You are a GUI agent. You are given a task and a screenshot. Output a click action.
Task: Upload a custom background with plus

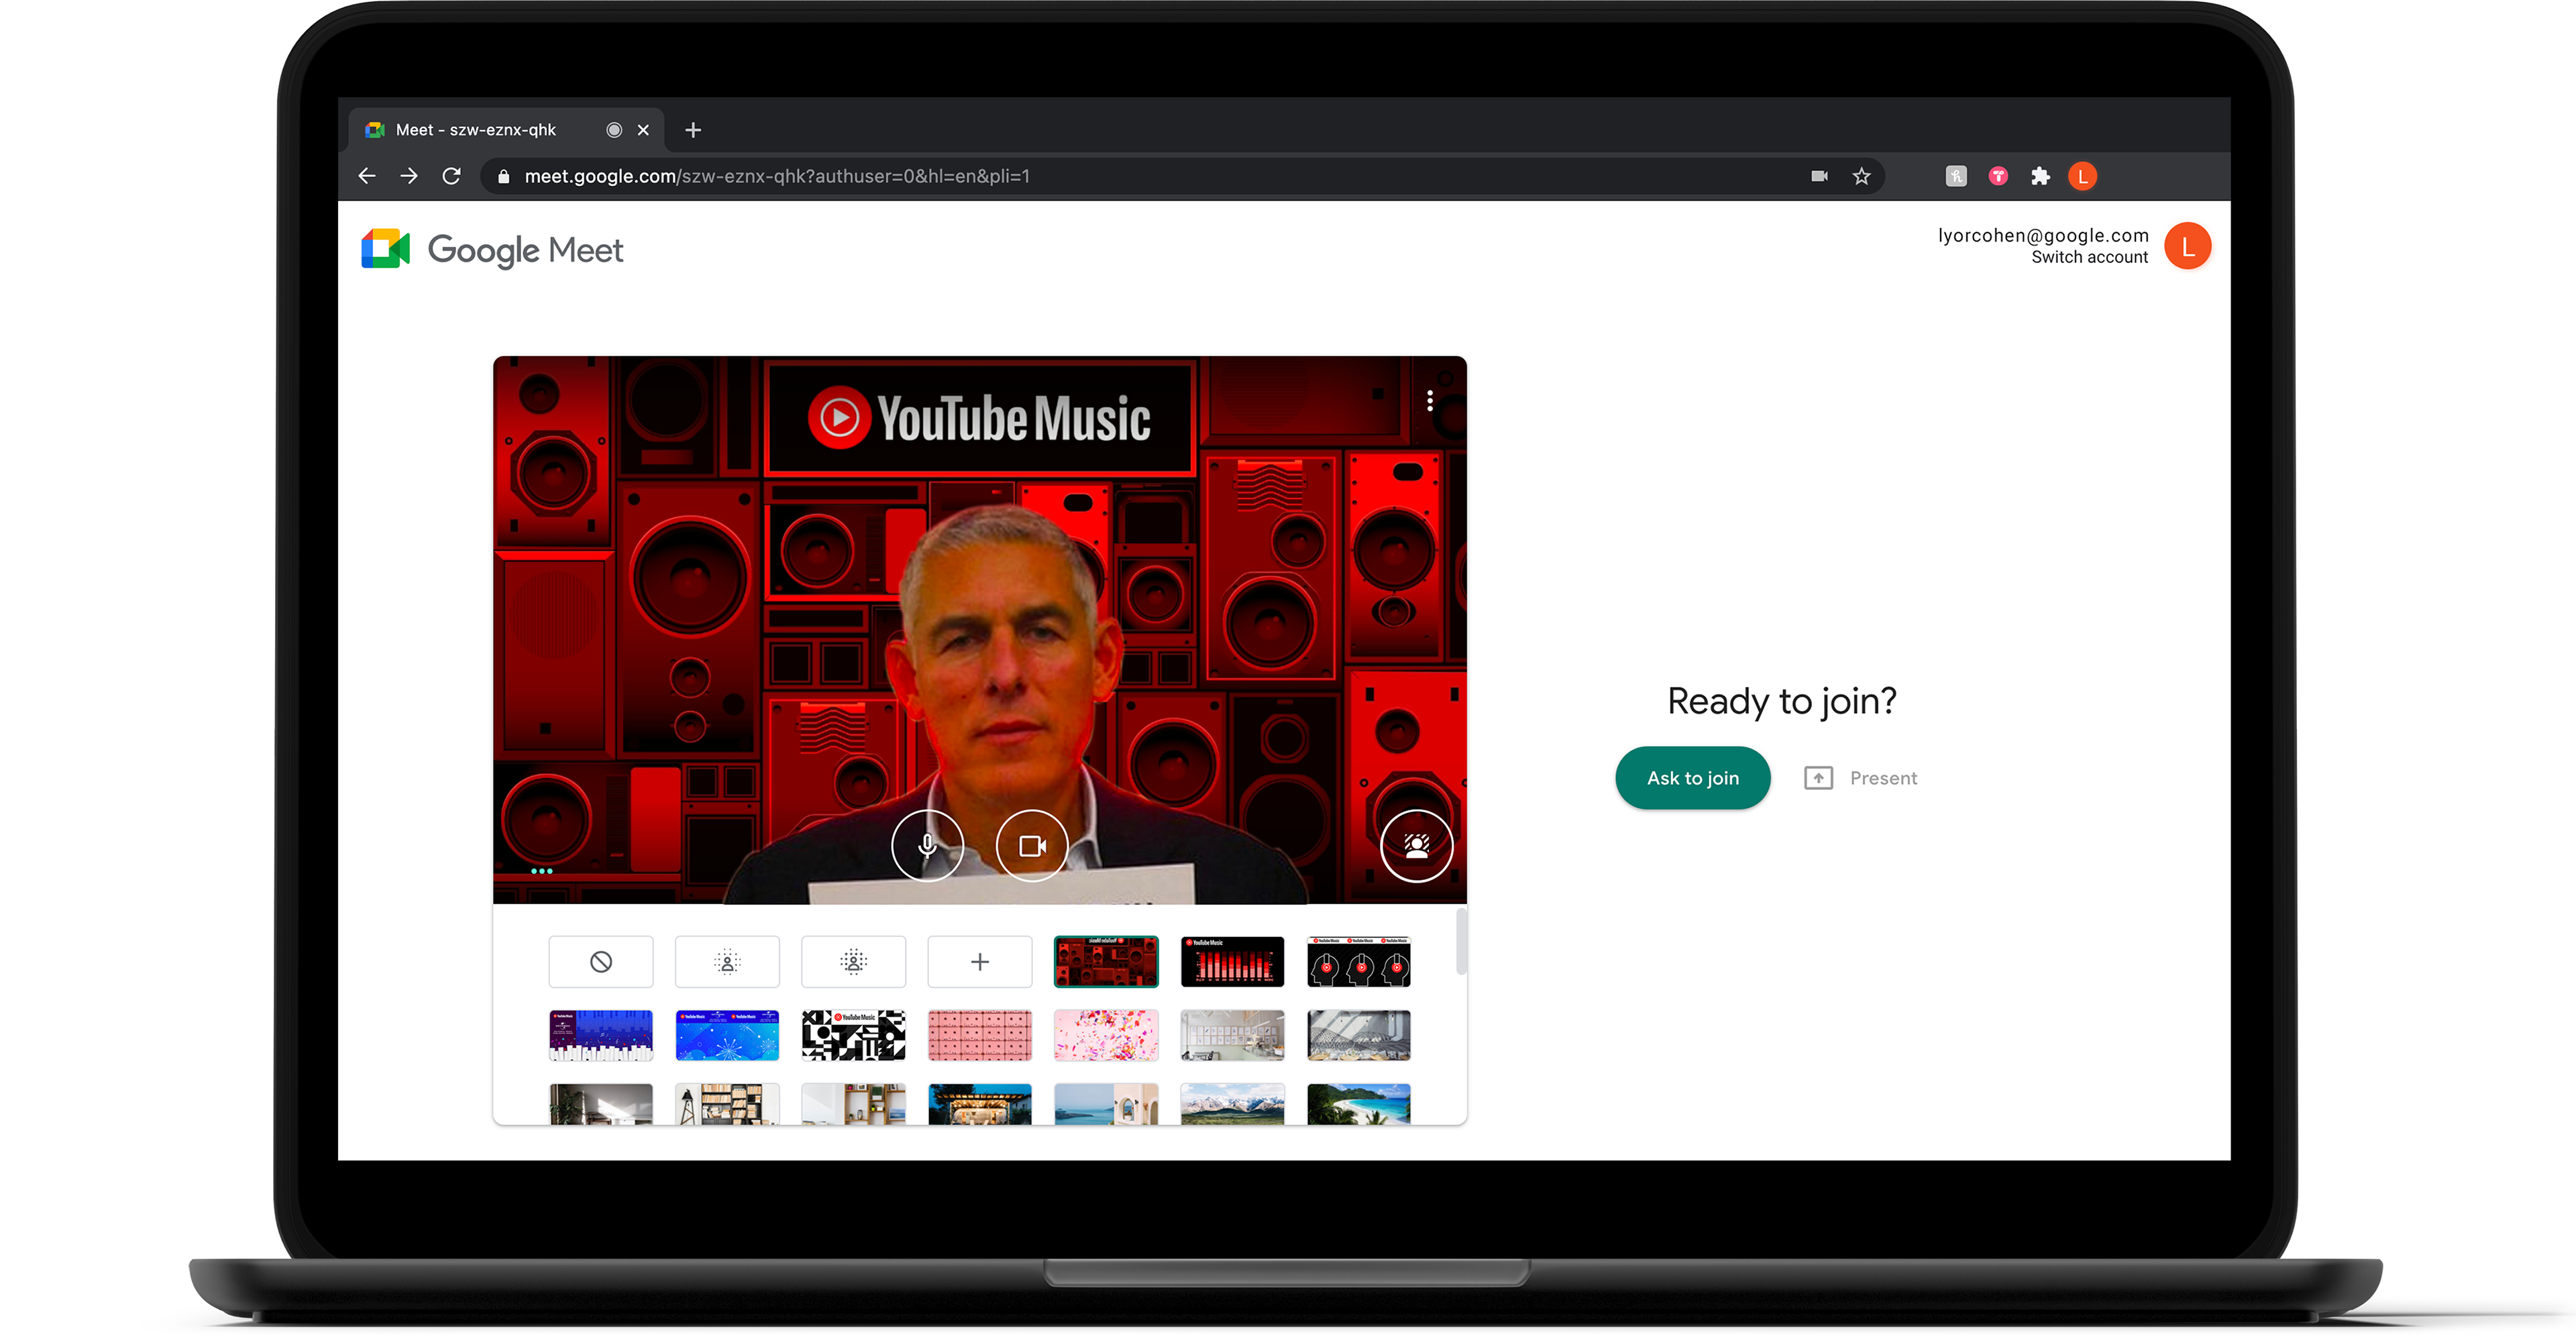[979, 961]
